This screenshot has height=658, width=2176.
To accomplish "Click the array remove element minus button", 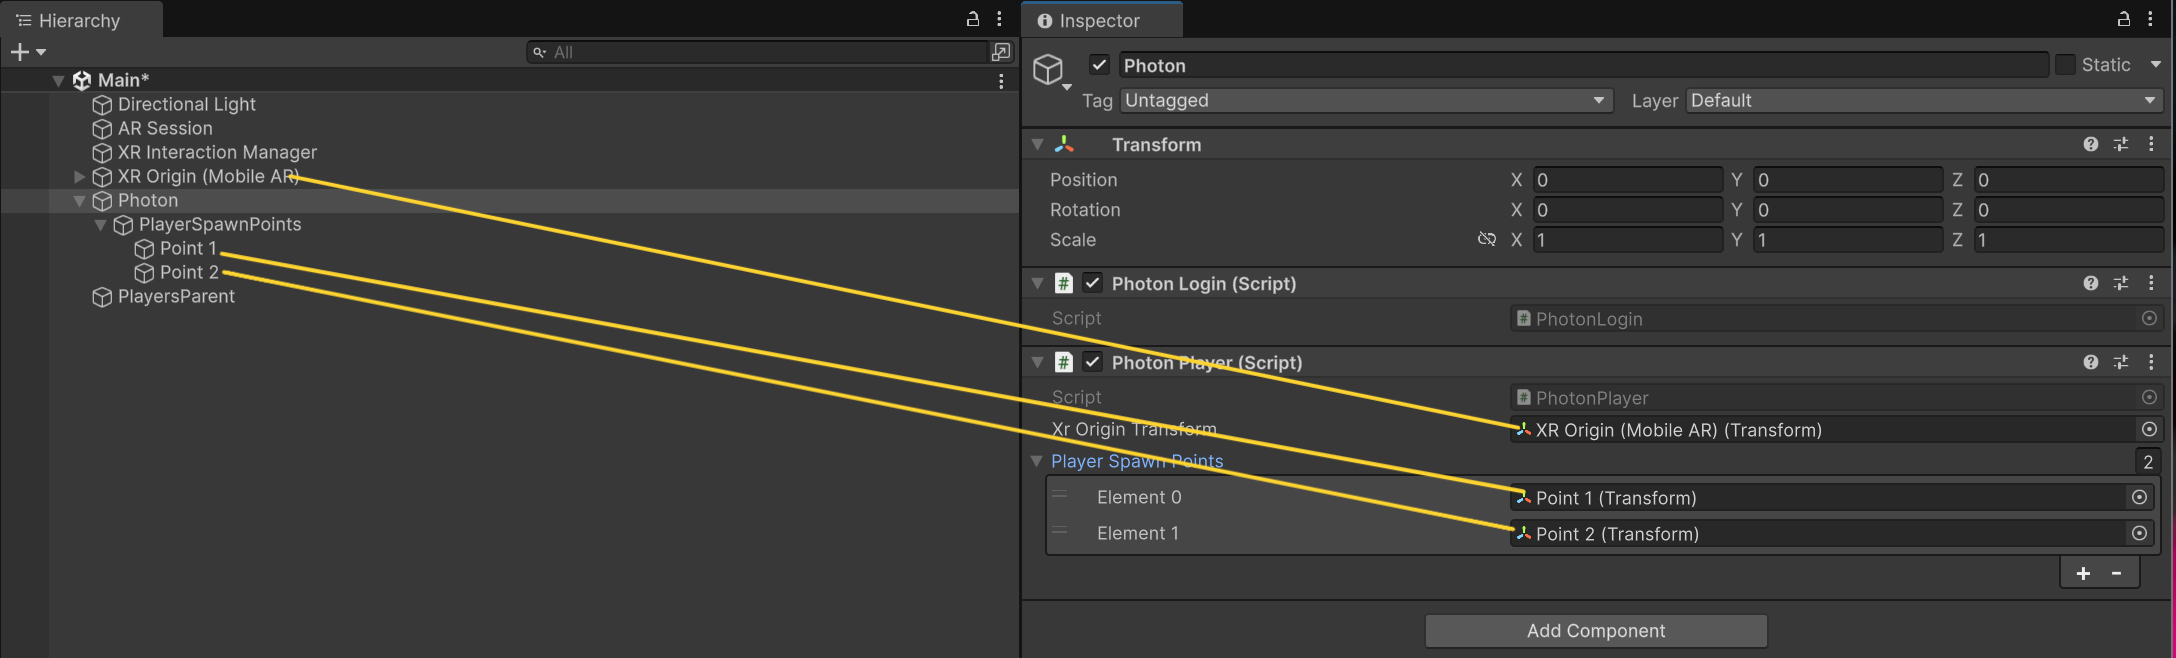I will [x=2117, y=573].
